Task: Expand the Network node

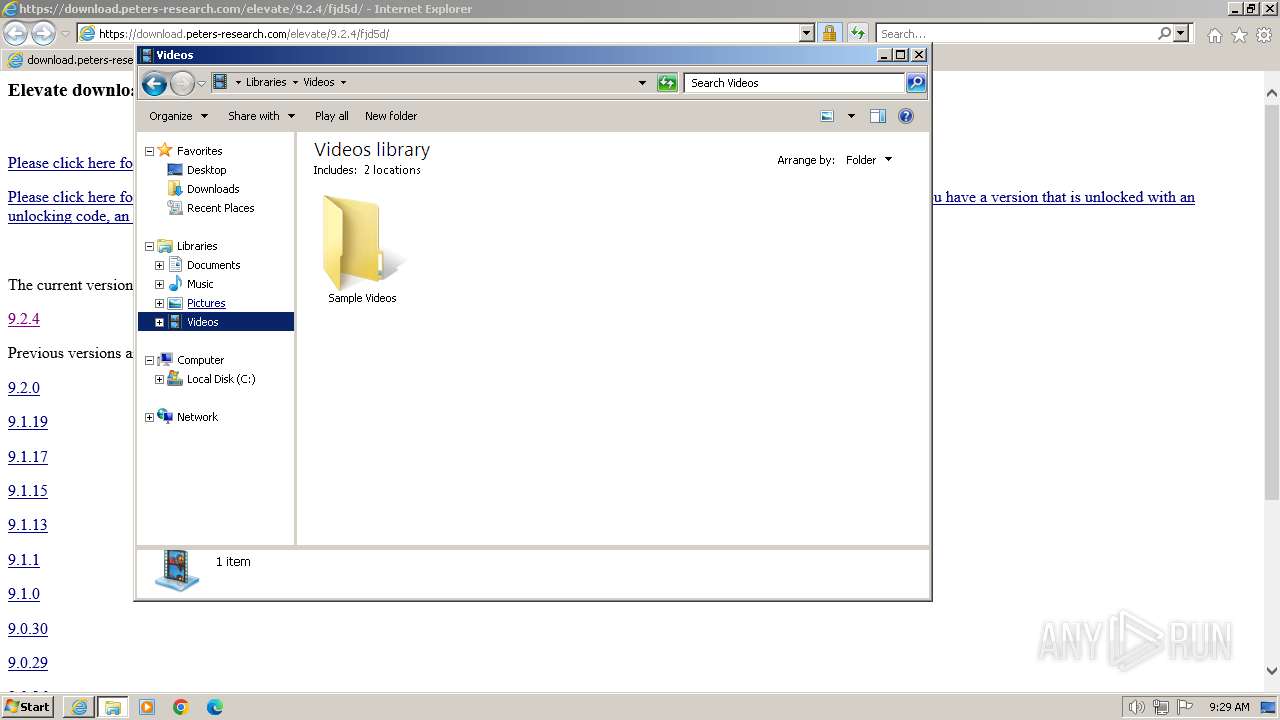Action: (149, 418)
